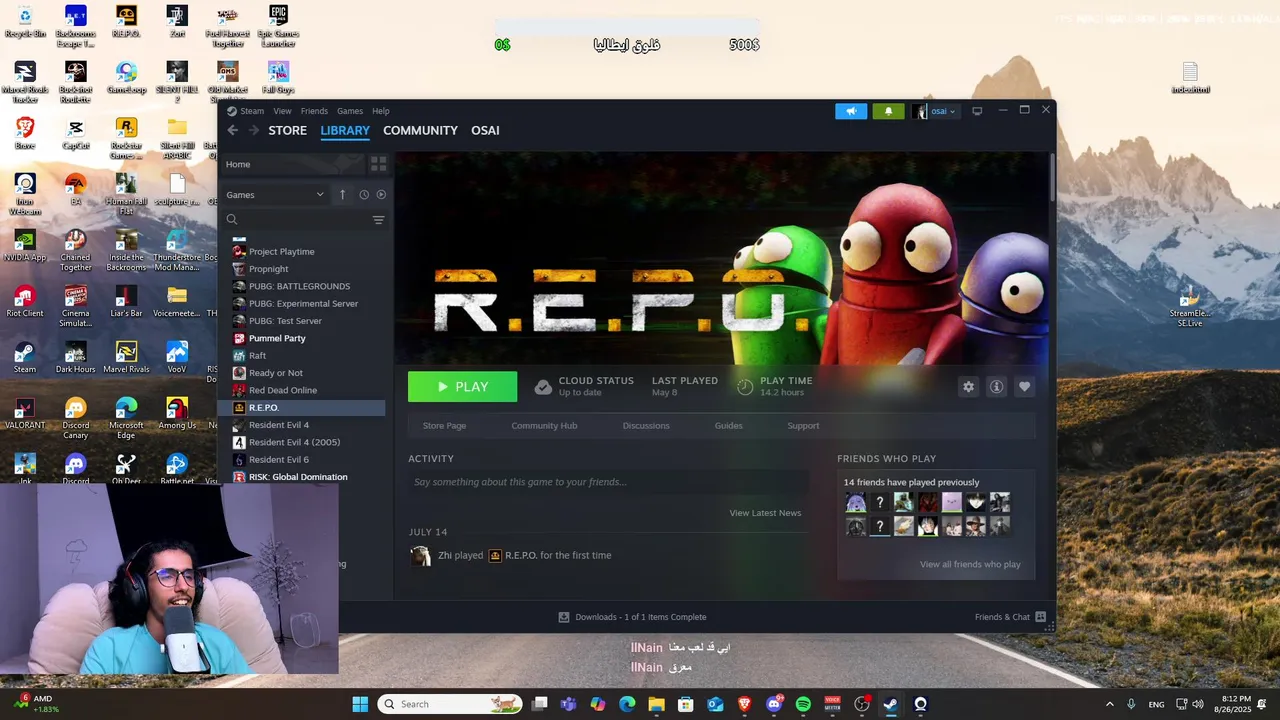This screenshot has width=1280, height=720.
Task: Launch R.E.P.O. with green Play button
Action: point(462,387)
